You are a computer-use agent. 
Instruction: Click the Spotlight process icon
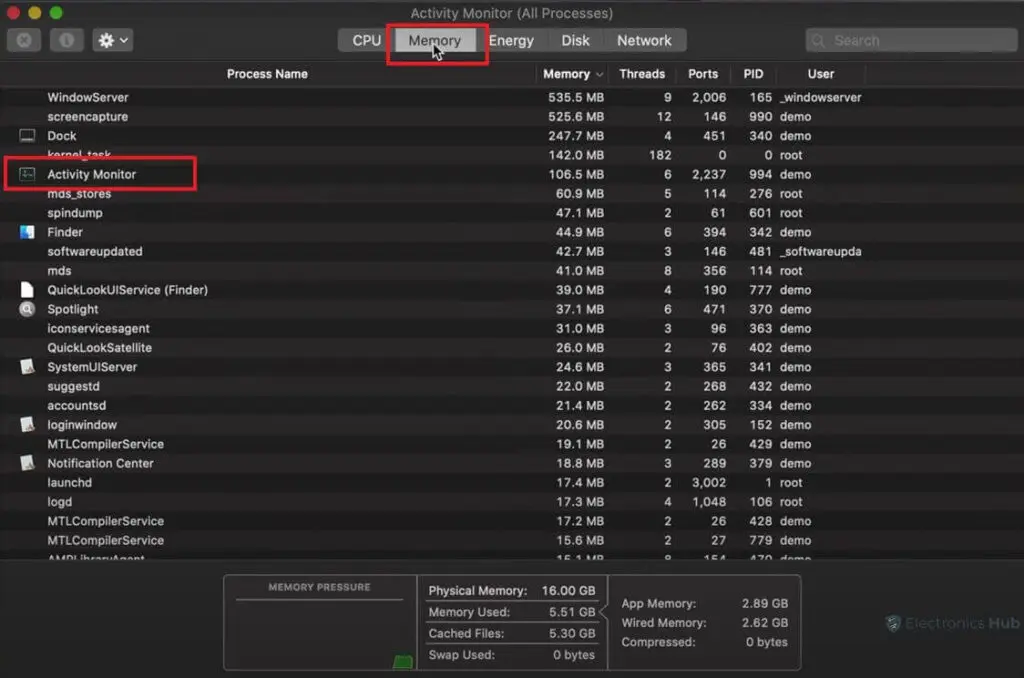pyautogui.click(x=27, y=309)
